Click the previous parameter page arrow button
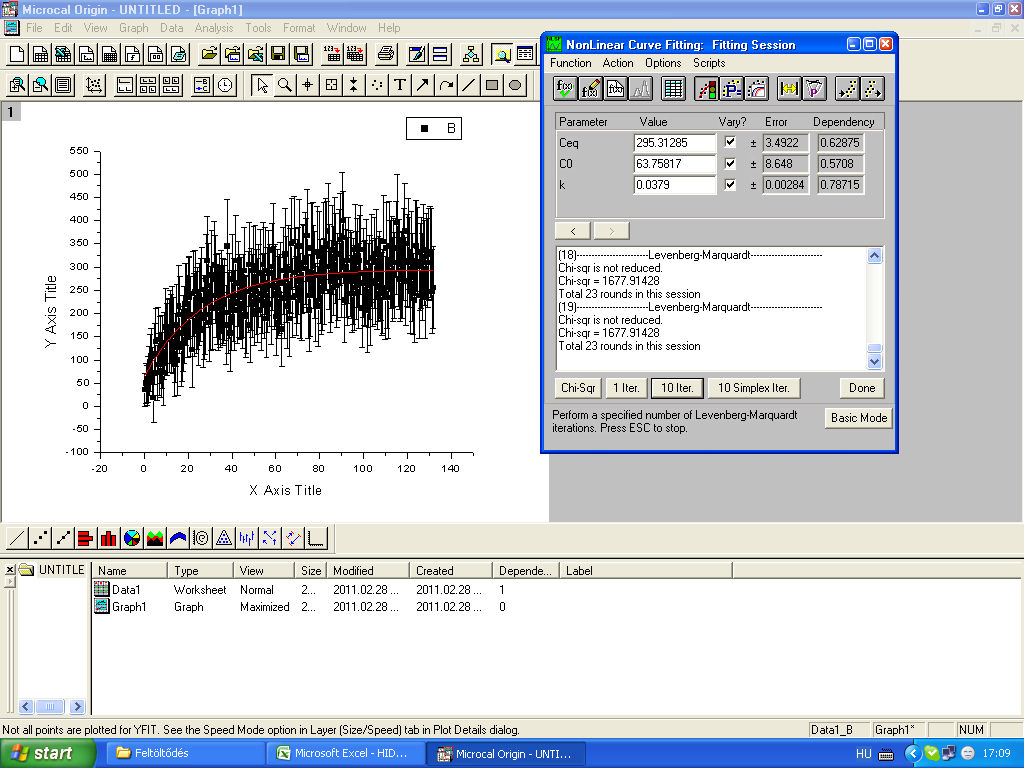1024x768 pixels. (573, 231)
